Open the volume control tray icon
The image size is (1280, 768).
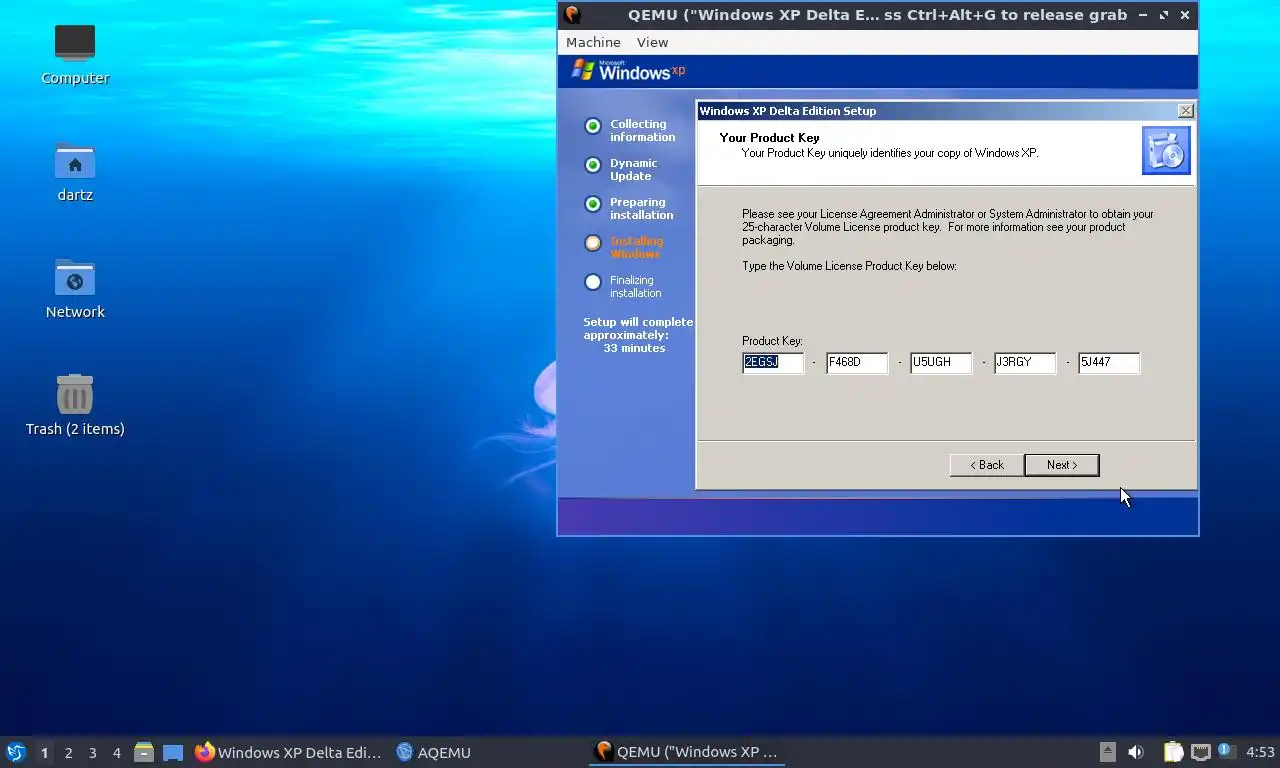click(1136, 752)
